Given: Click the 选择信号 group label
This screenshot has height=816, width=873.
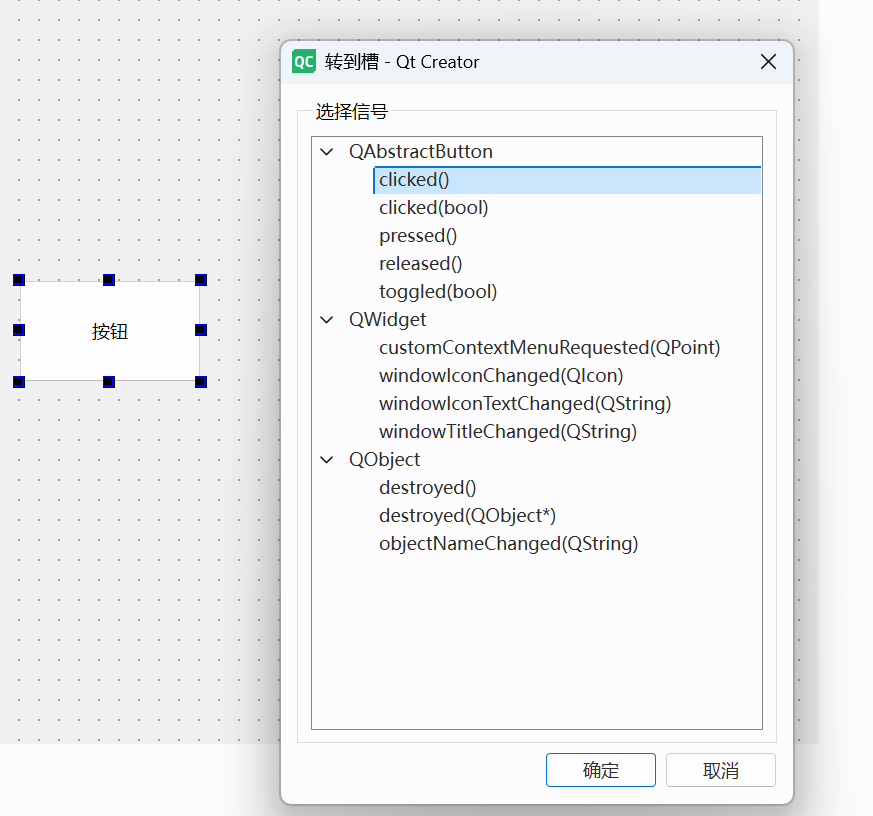Looking at the screenshot, I should pyautogui.click(x=351, y=112).
